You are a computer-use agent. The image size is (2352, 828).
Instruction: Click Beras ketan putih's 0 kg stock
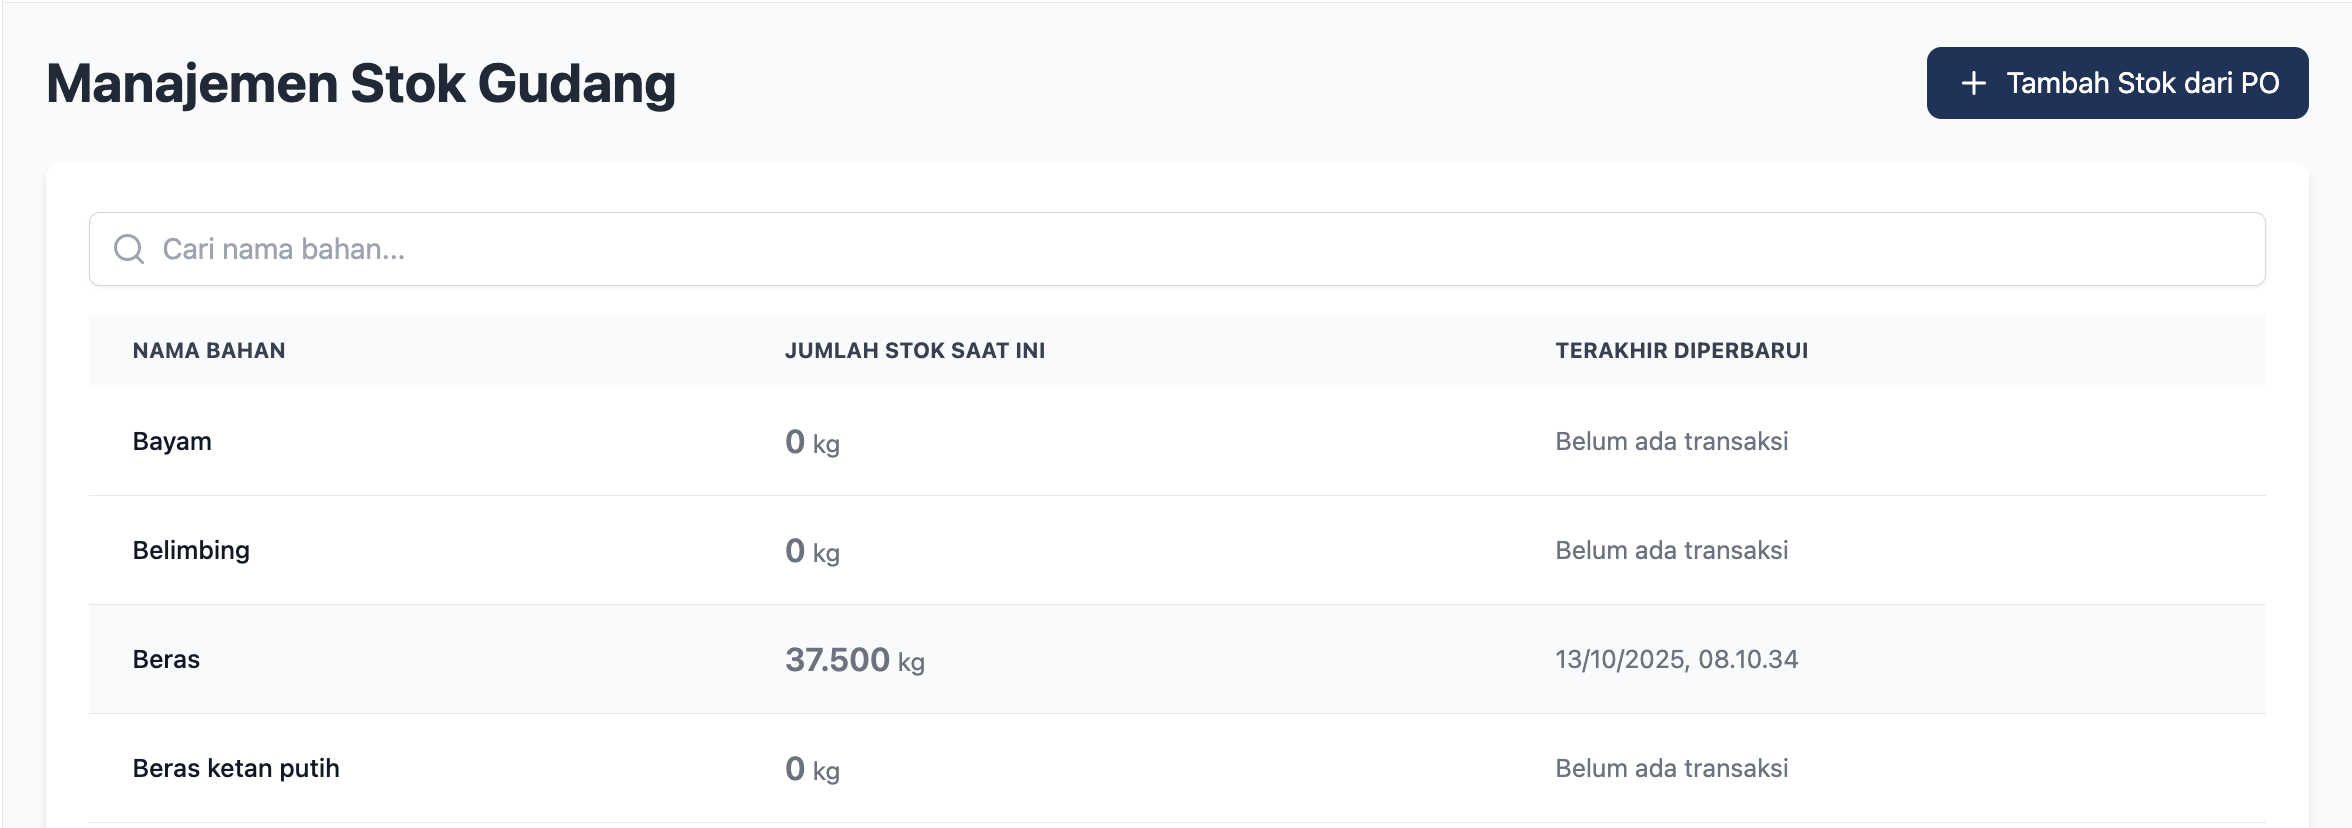[812, 769]
